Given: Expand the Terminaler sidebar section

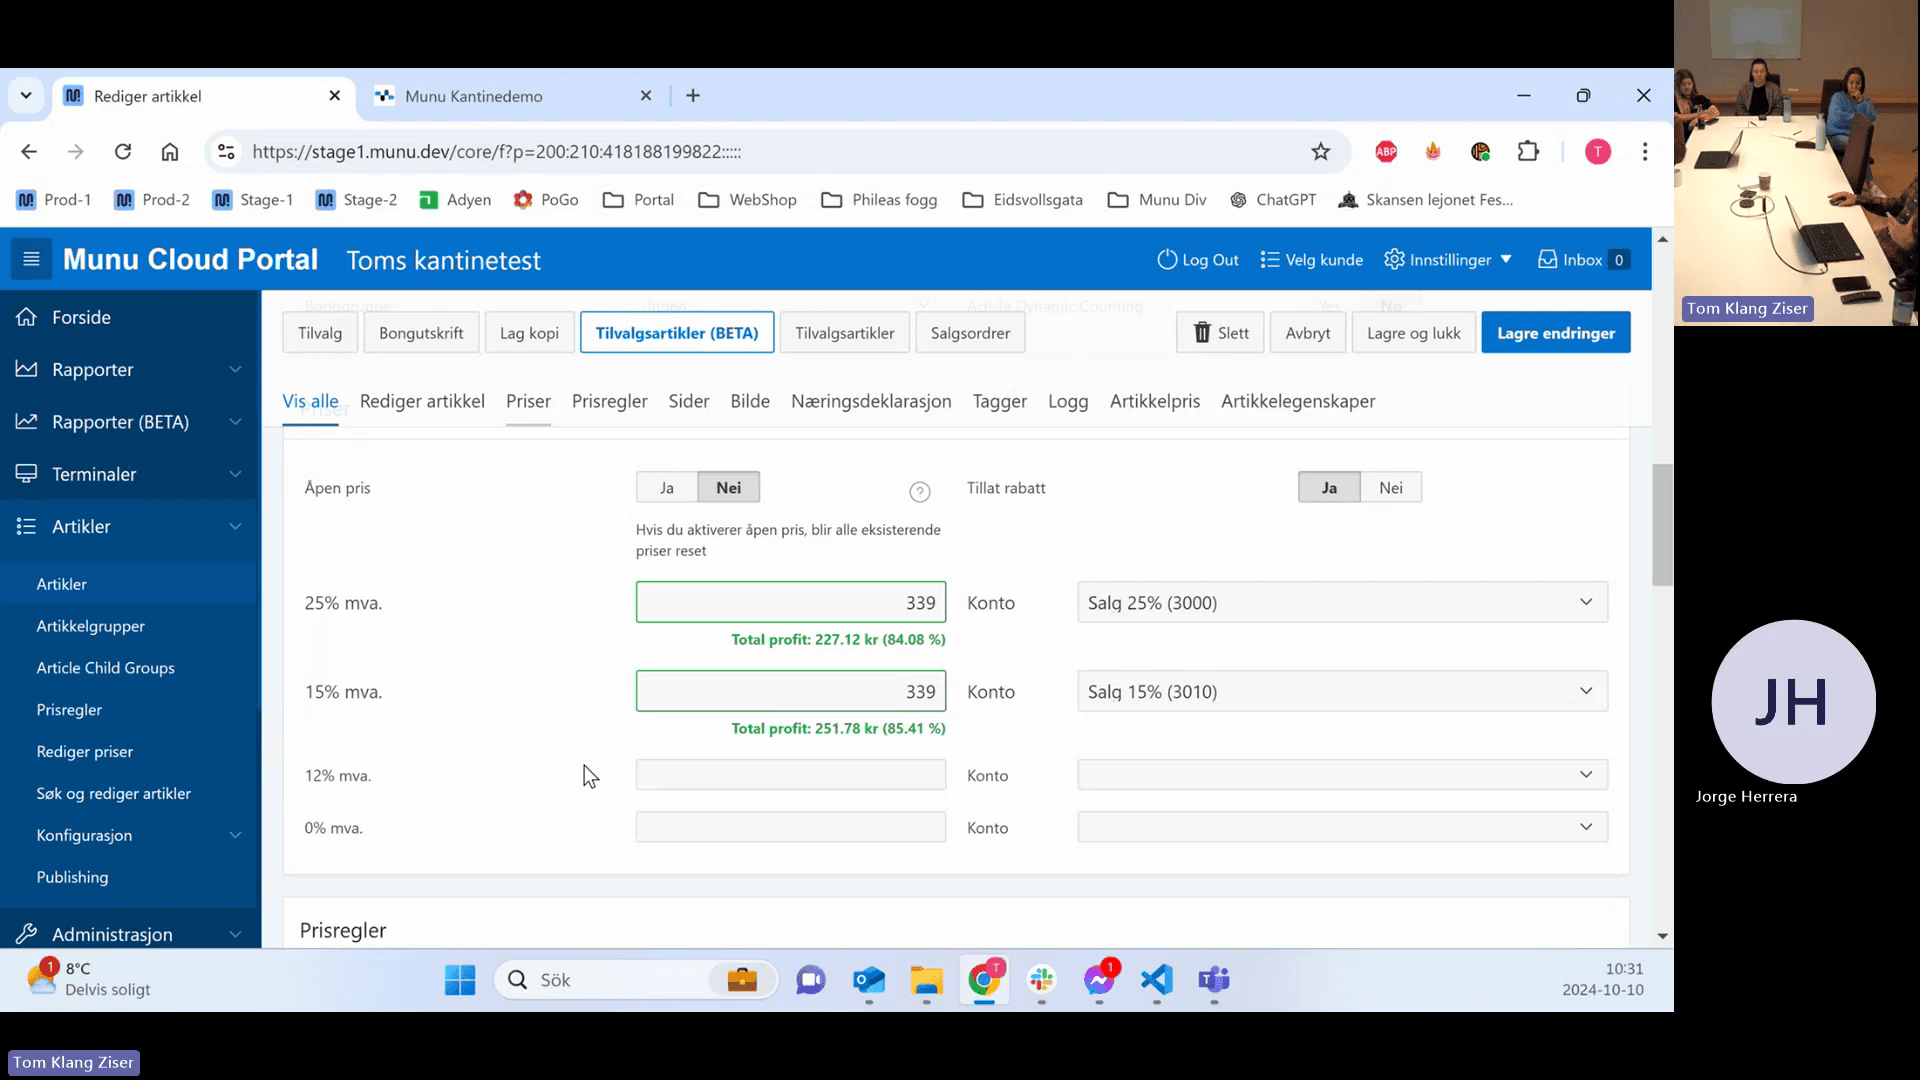Looking at the screenshot, I should coord(130,474).
